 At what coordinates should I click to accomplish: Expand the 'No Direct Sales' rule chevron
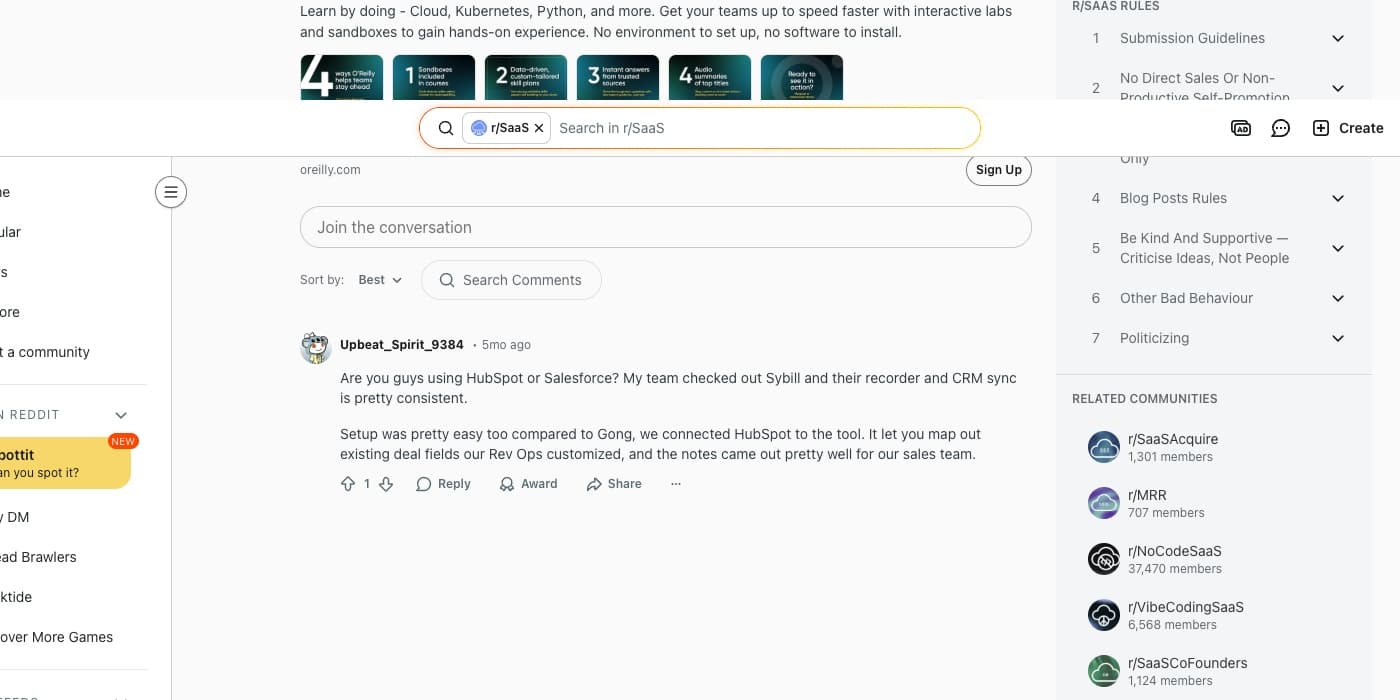[x=1338, y=88]
